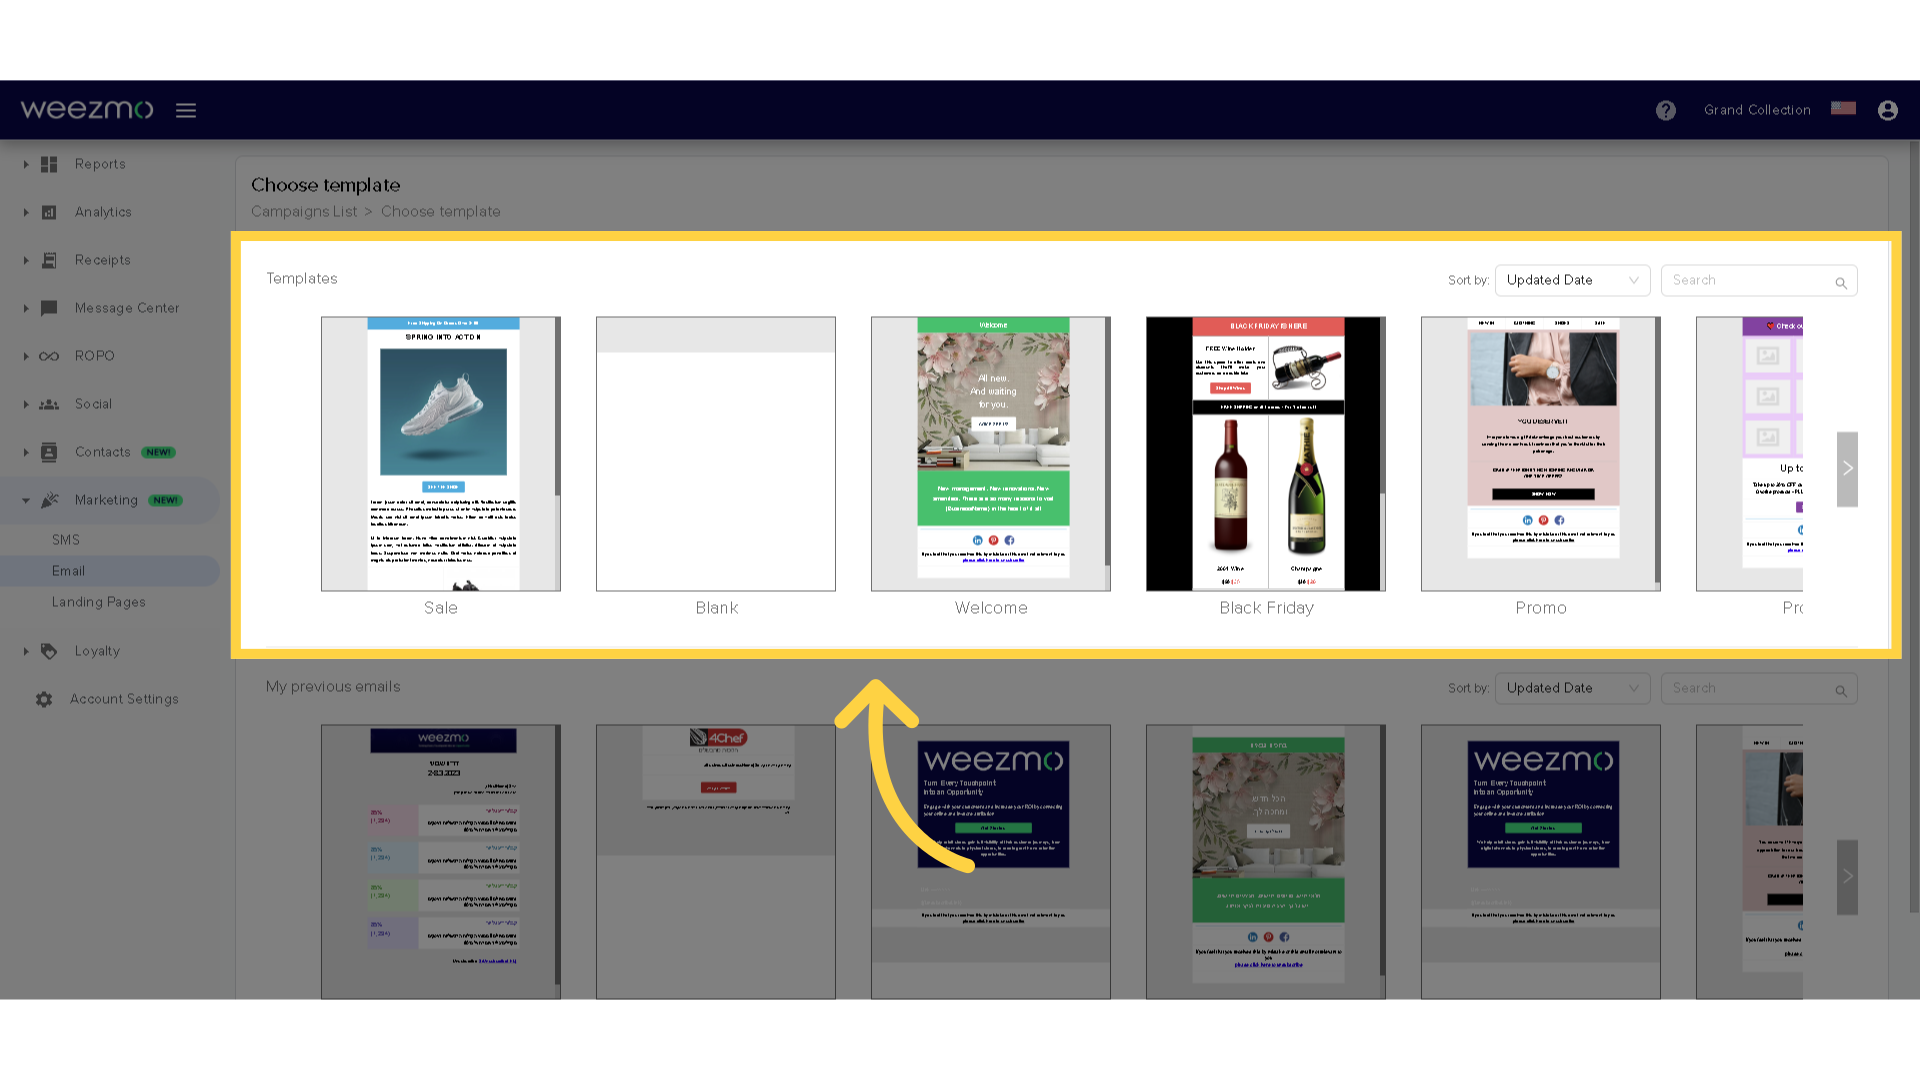The image size is (1920, 1080).
Task: Open the 4Chef previous email
Action: pos(716,862)
